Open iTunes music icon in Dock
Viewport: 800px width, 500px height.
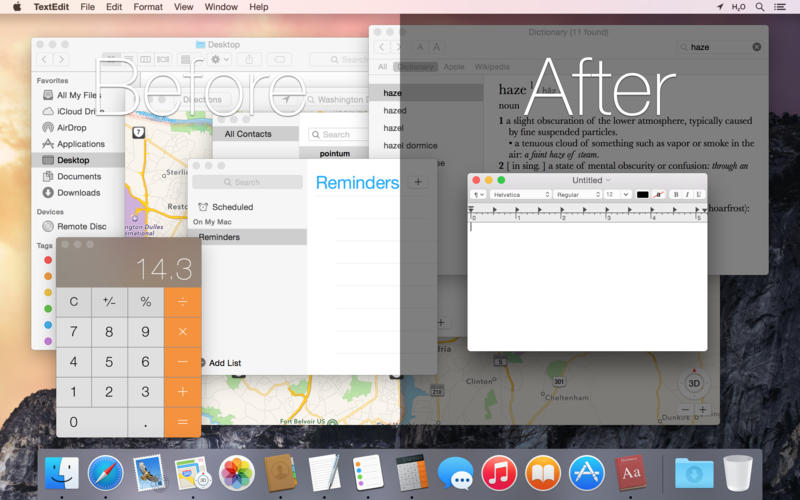pos(498,472)
